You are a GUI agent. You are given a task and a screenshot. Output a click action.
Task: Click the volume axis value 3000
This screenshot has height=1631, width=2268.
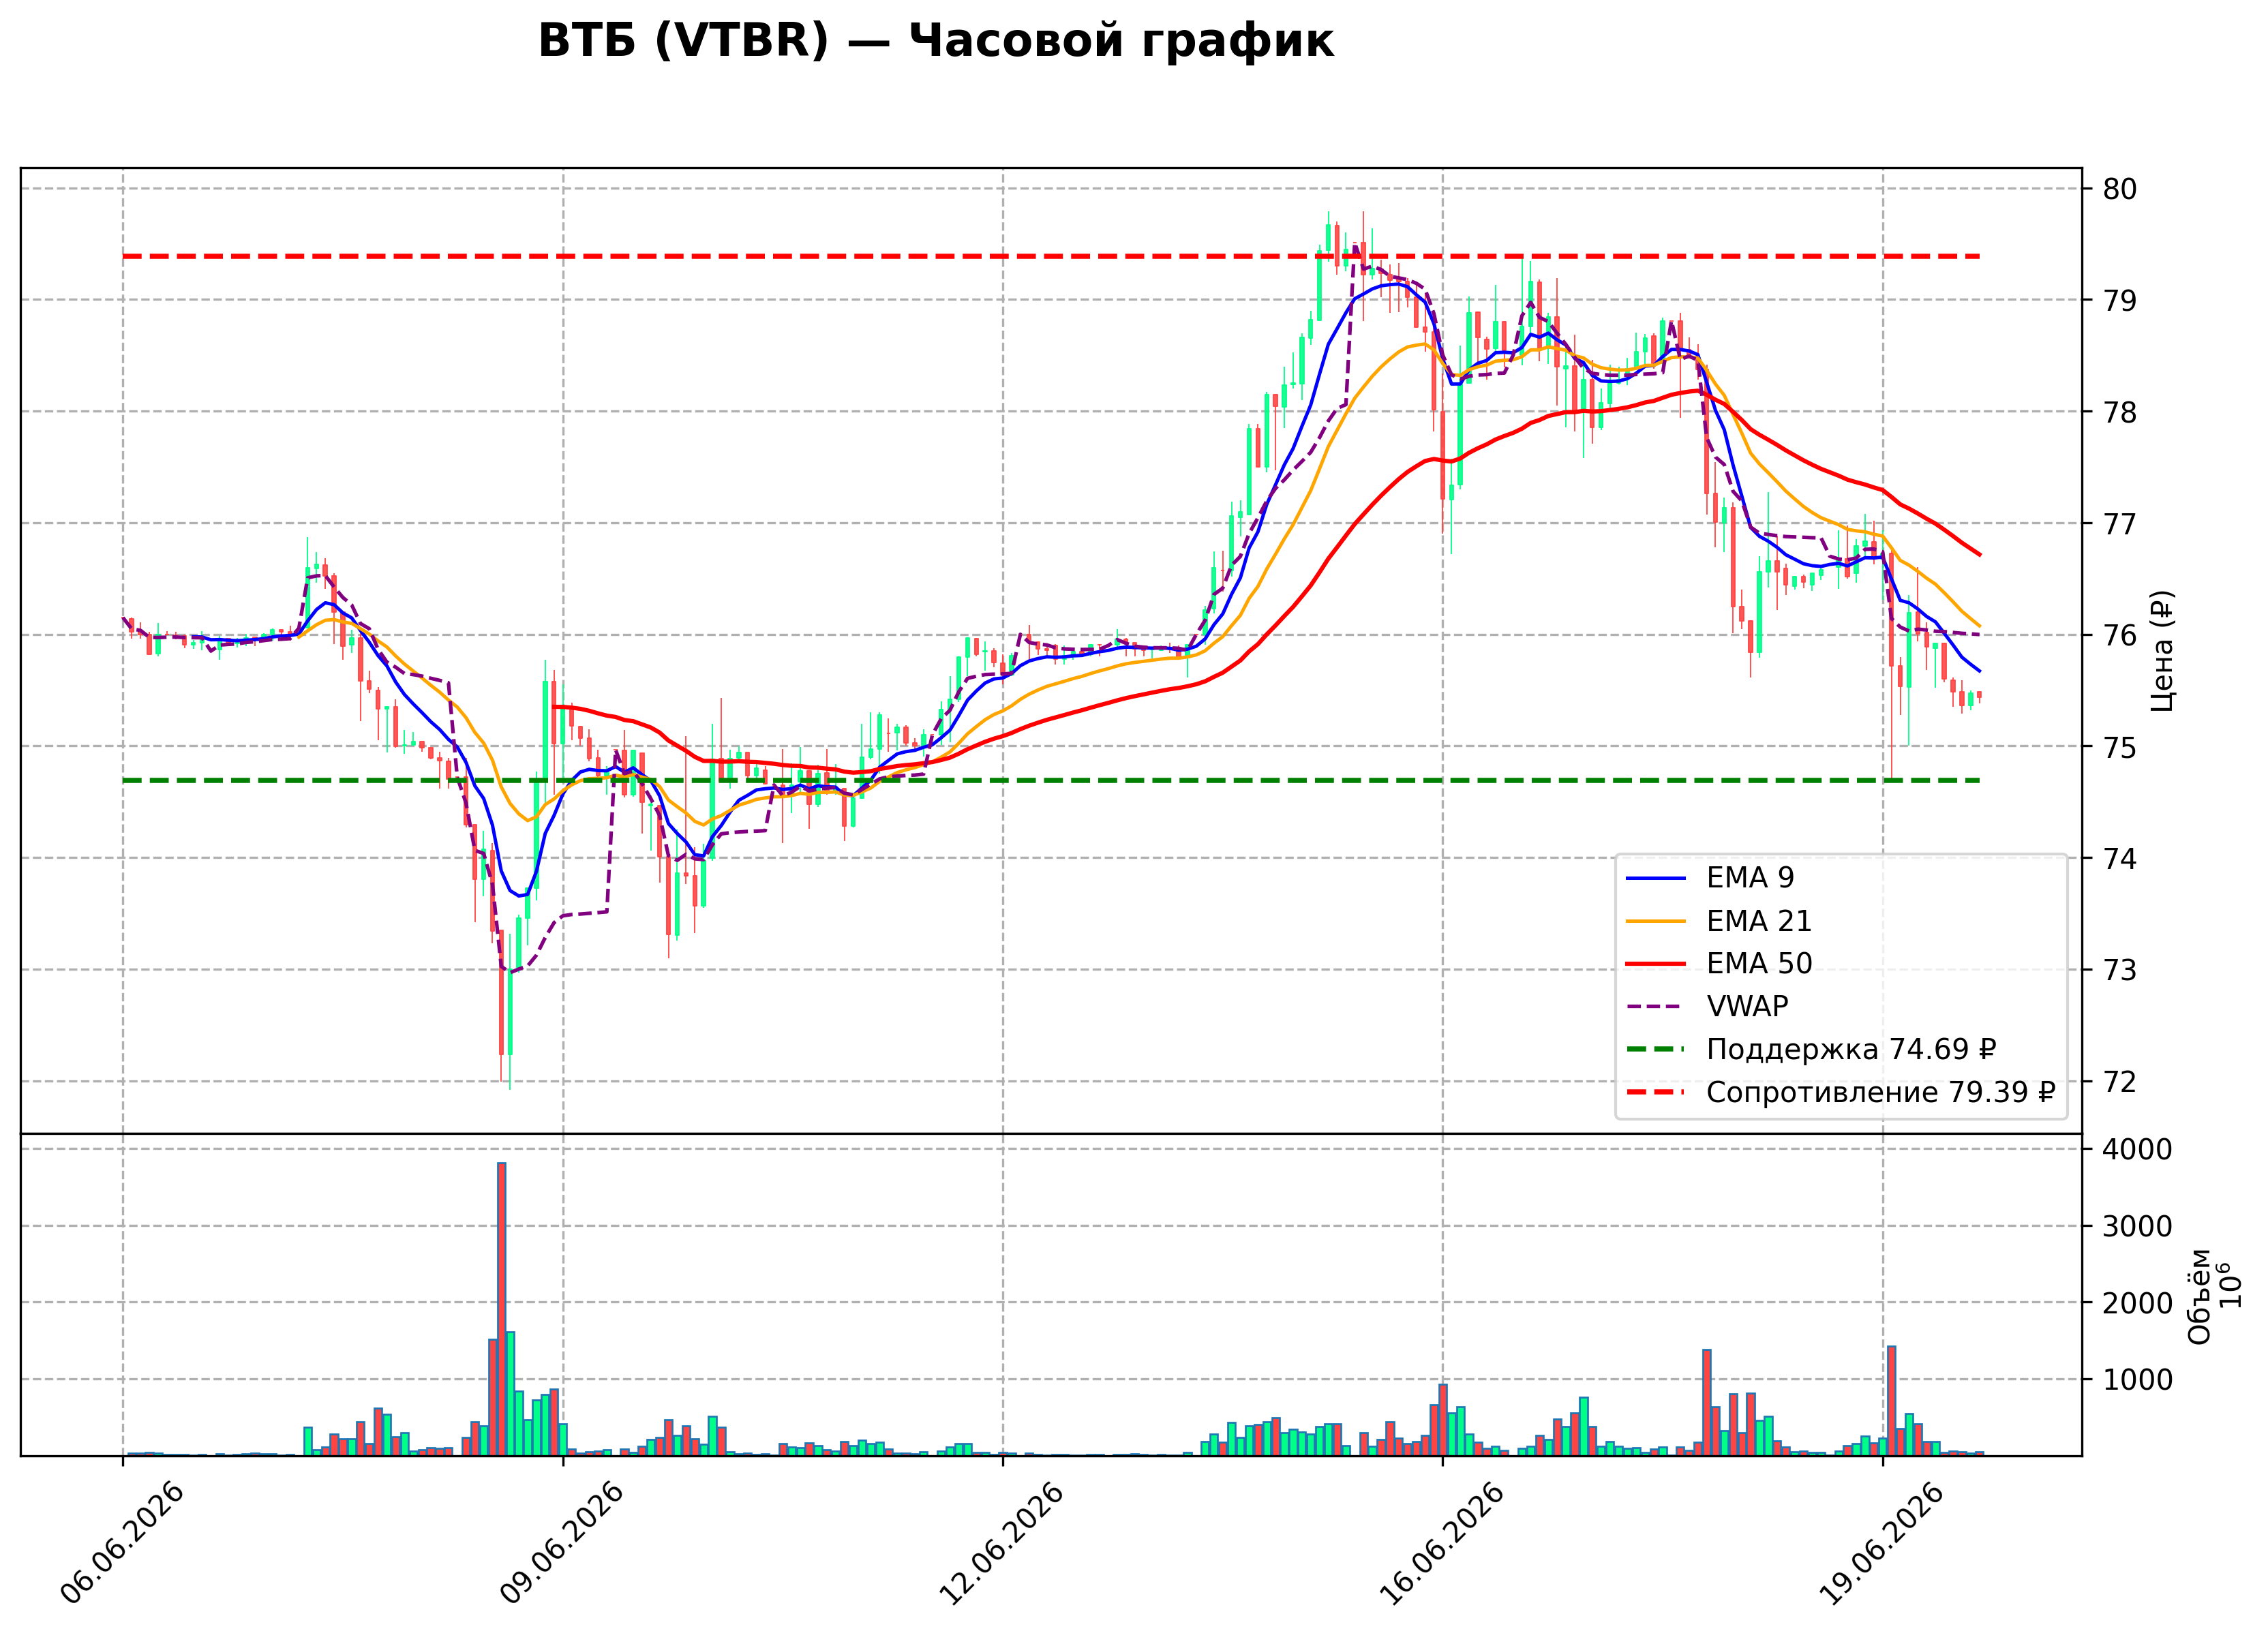[2137, 1227]
